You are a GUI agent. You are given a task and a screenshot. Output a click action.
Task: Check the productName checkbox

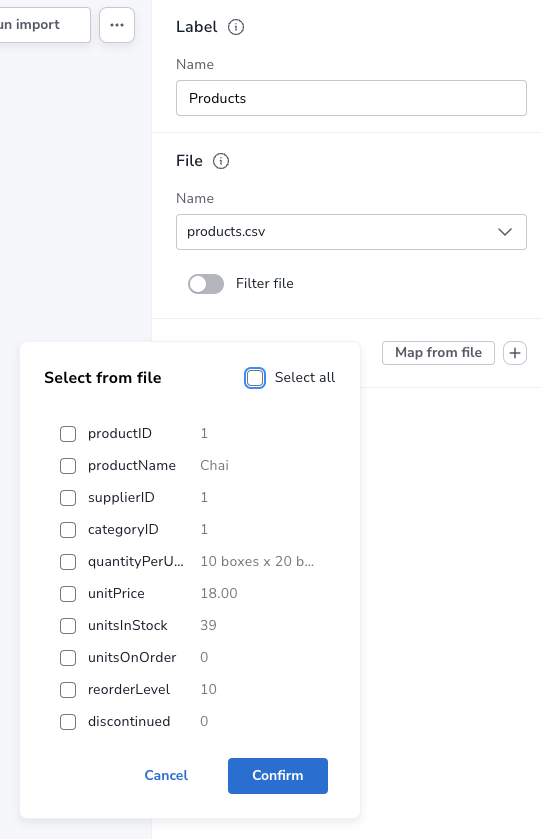click(68, 466)
